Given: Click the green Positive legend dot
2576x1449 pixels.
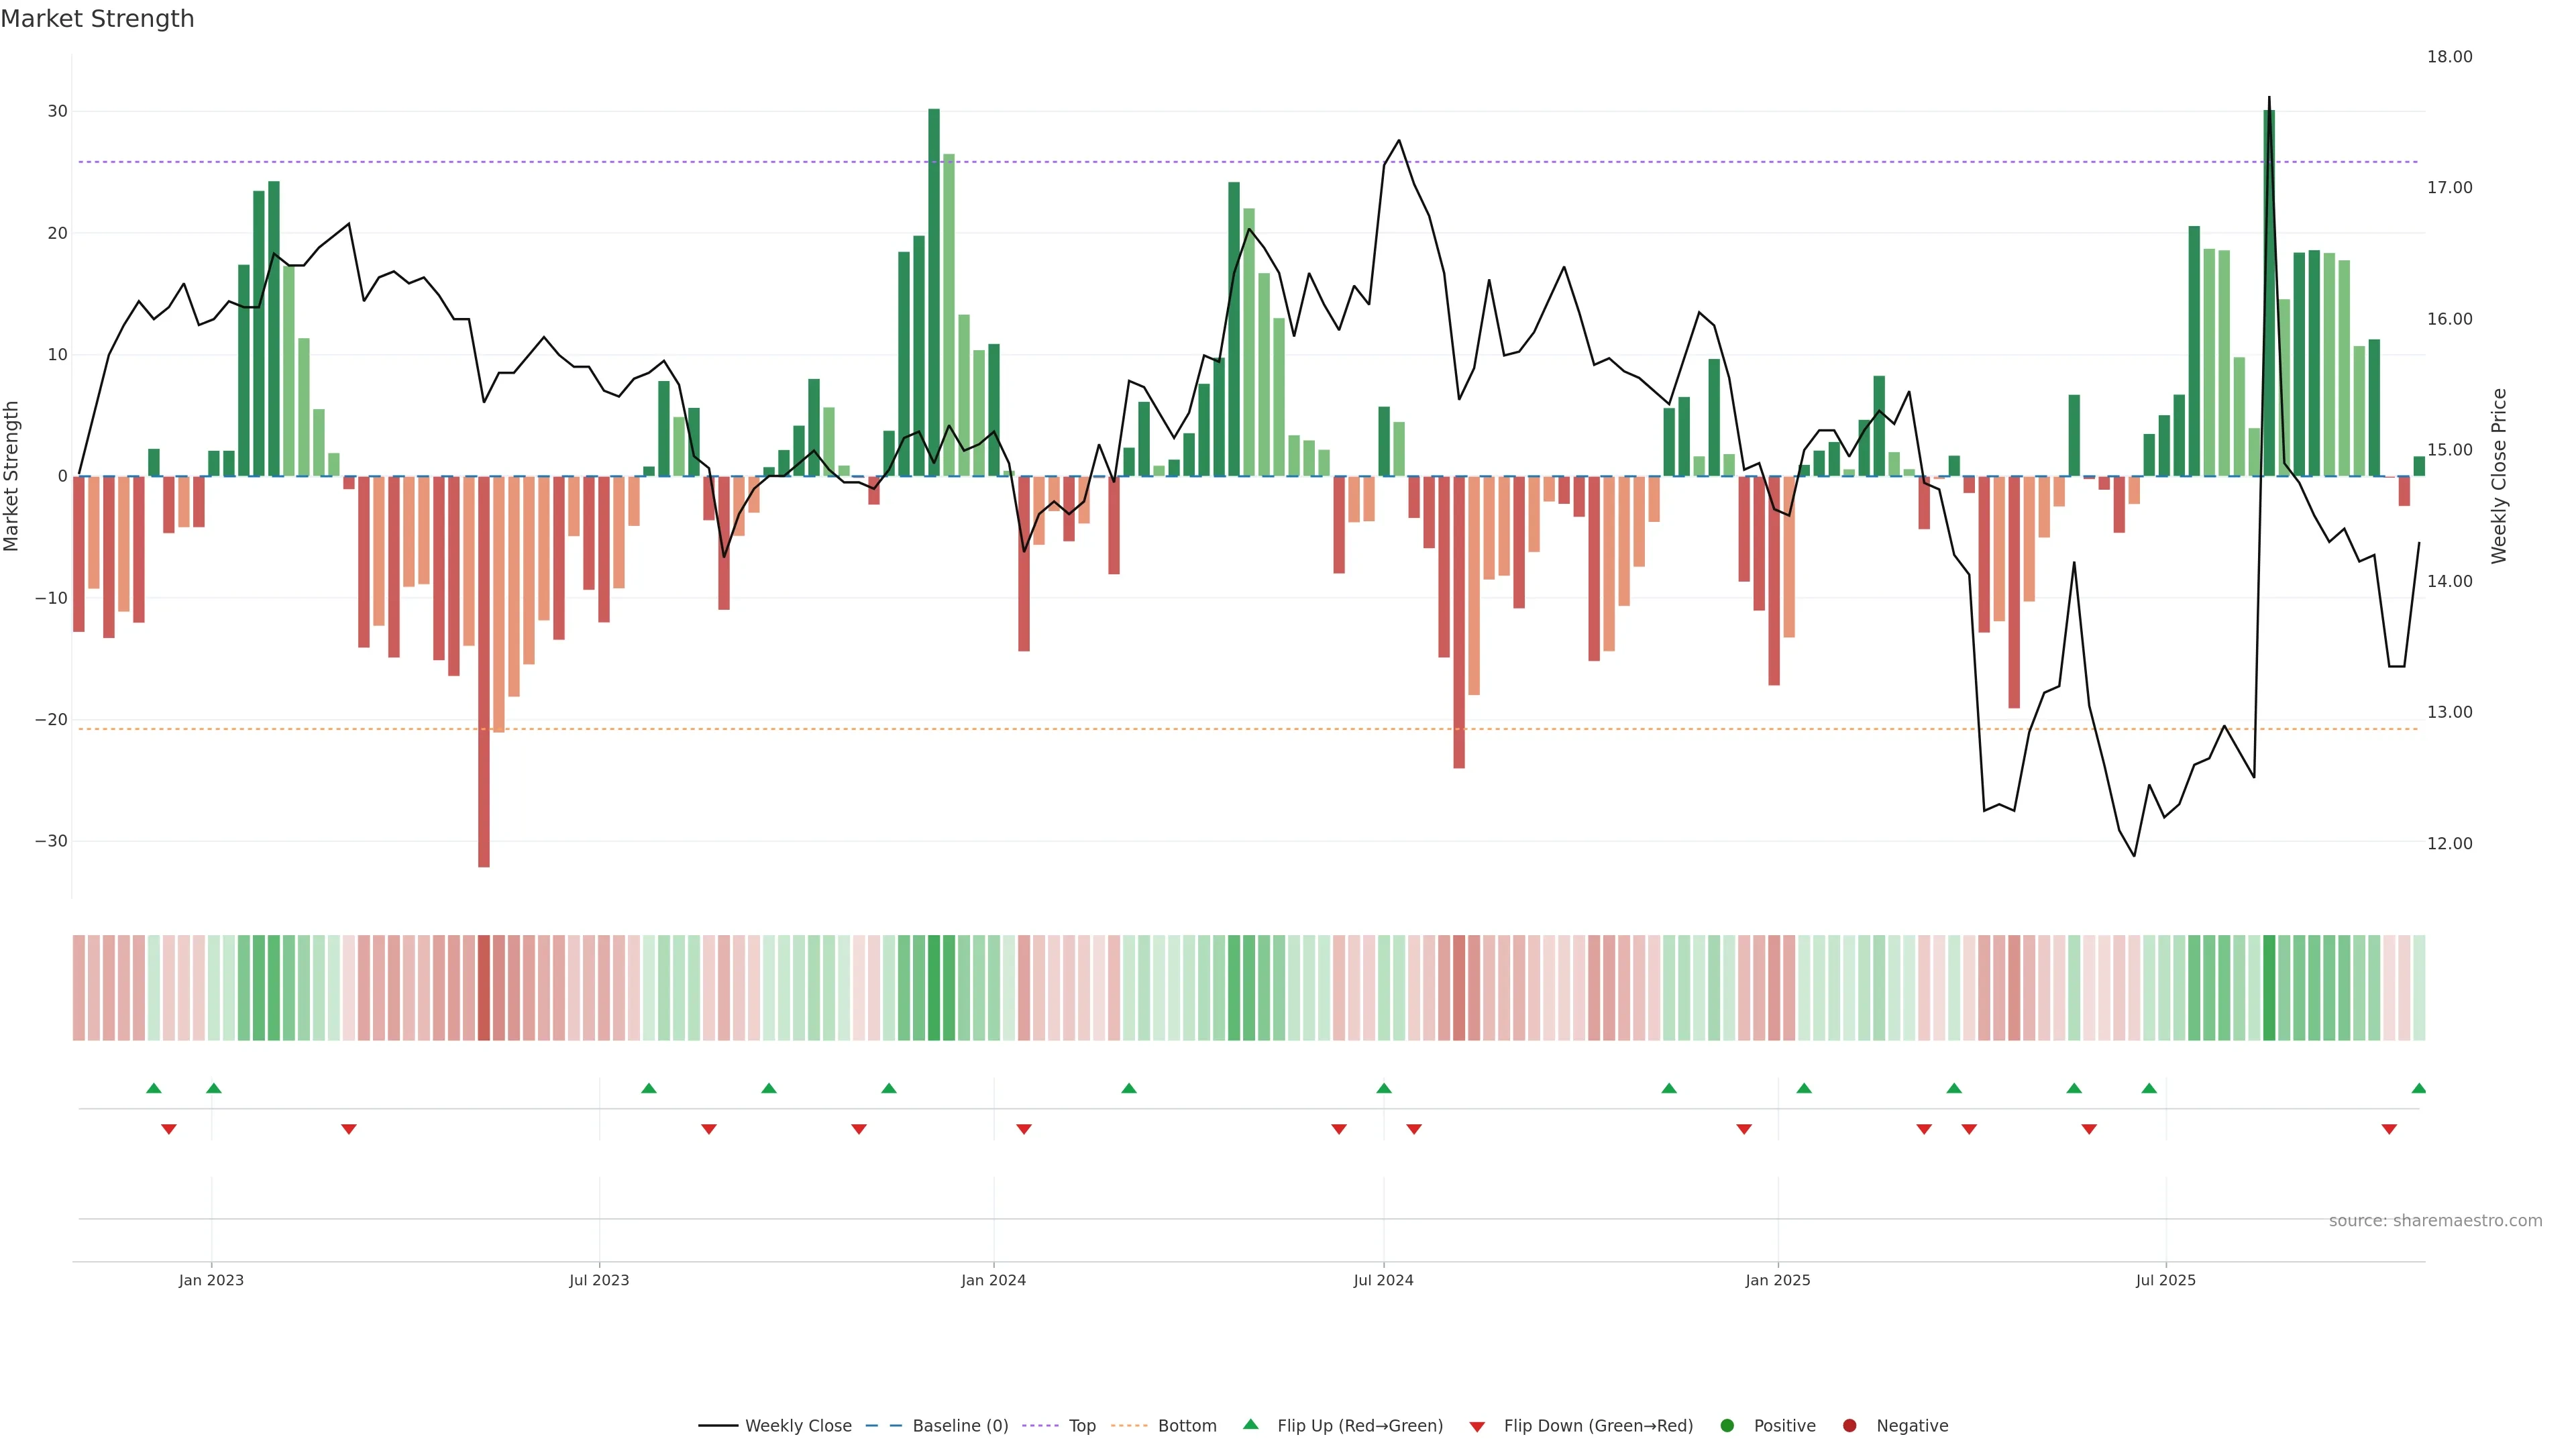Looking at the screenshot, I should click(x=1727, y=1426).
